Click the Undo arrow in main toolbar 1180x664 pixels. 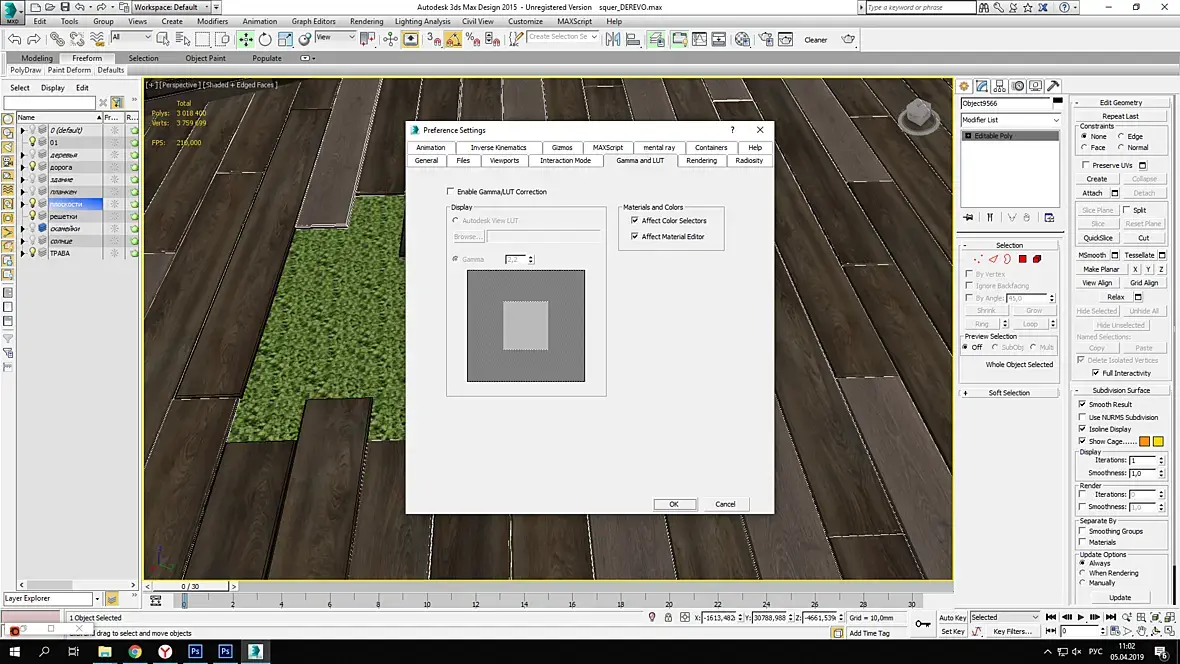14,40
